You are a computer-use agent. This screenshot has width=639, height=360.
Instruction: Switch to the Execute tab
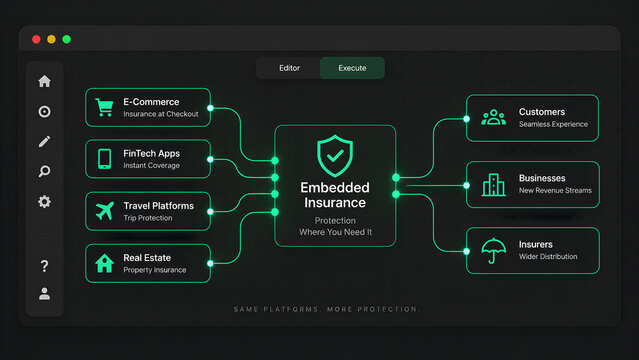352,68
